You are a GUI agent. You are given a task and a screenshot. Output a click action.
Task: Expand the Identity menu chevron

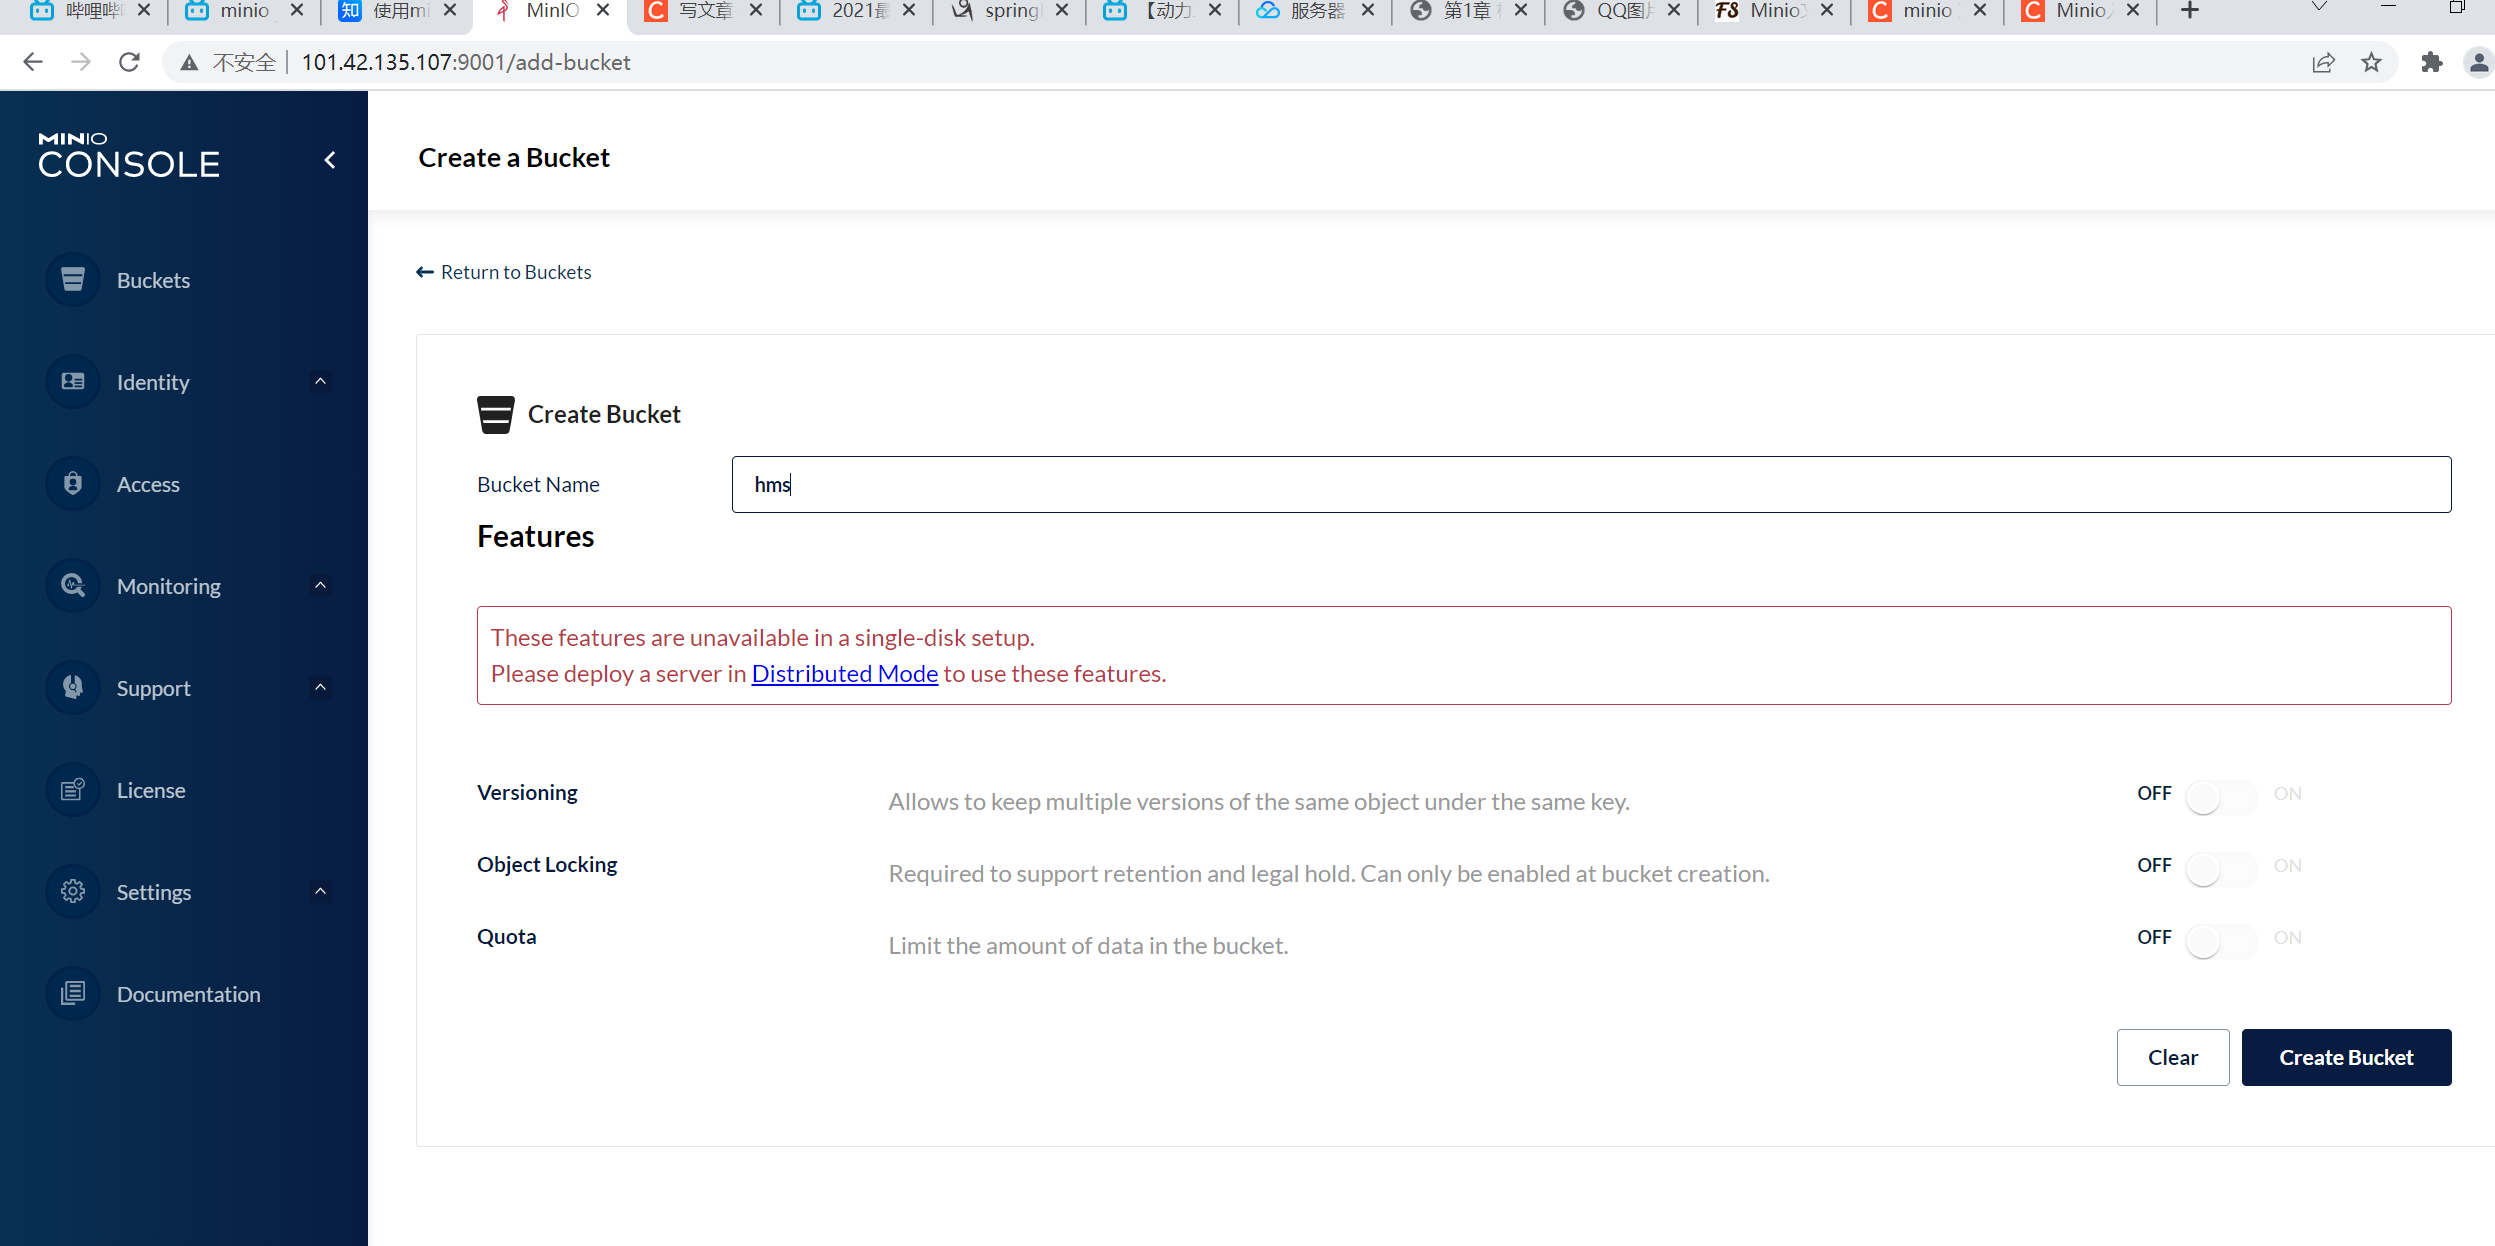click(x=320, y=382)
